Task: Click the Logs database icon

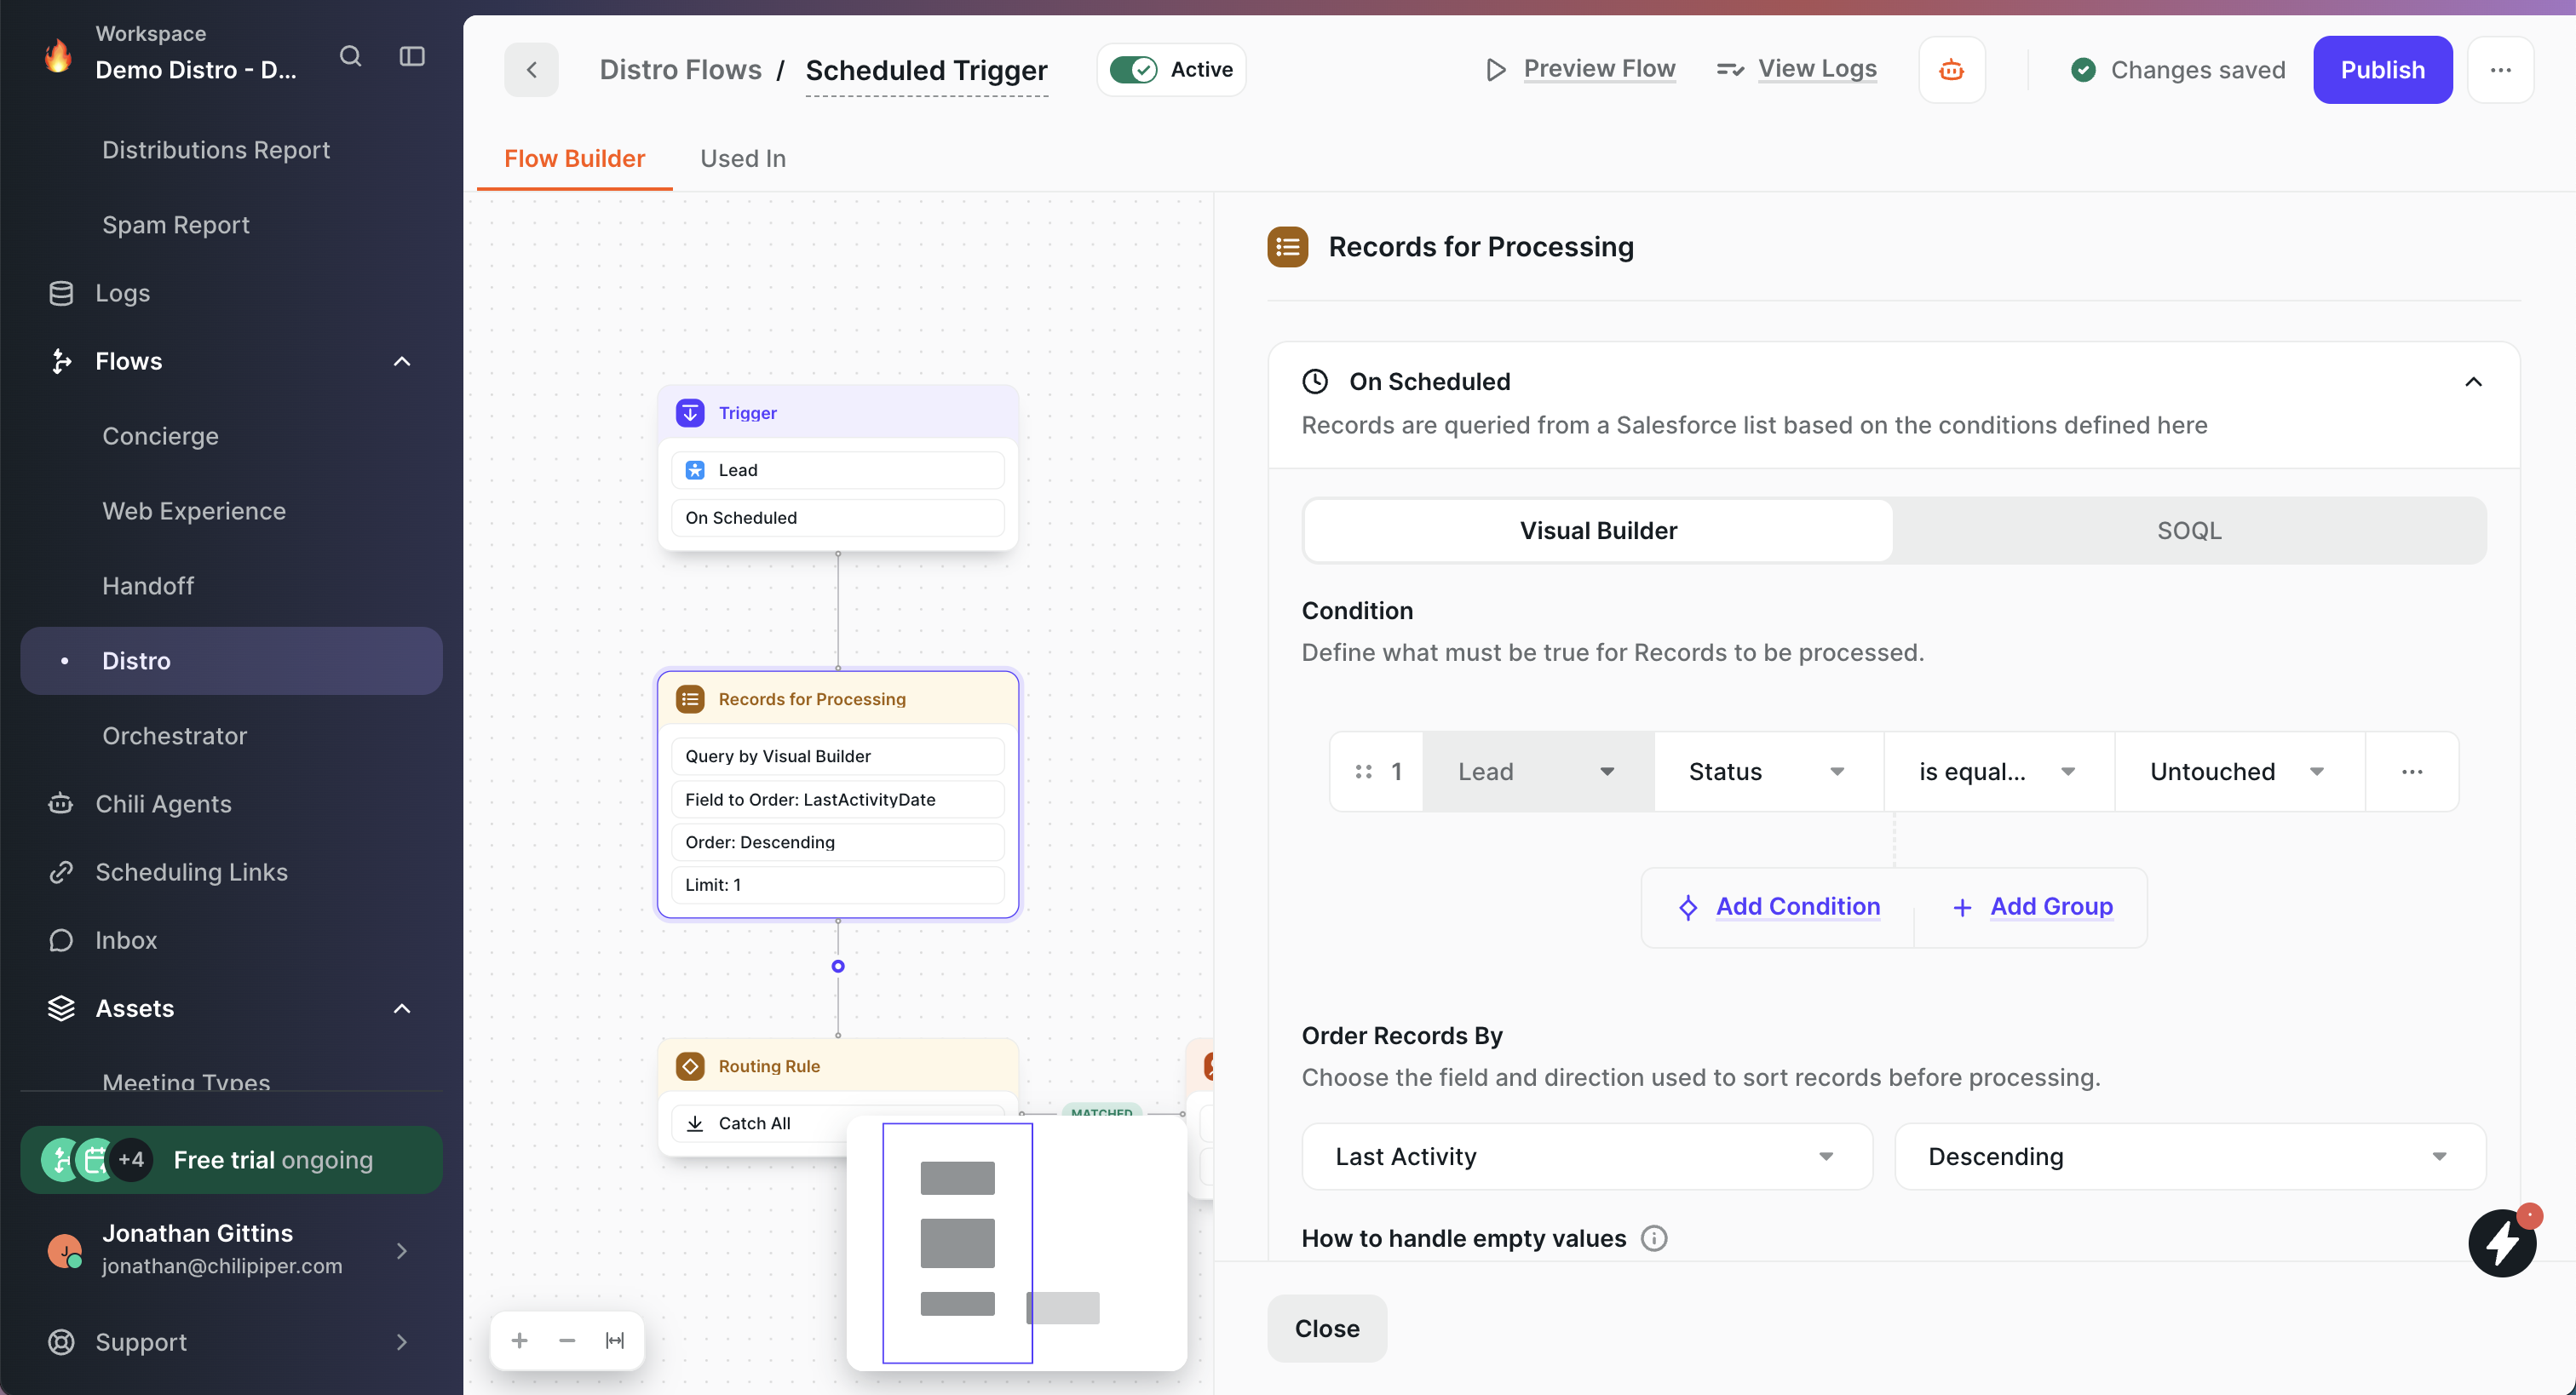Action: [61, 293]
